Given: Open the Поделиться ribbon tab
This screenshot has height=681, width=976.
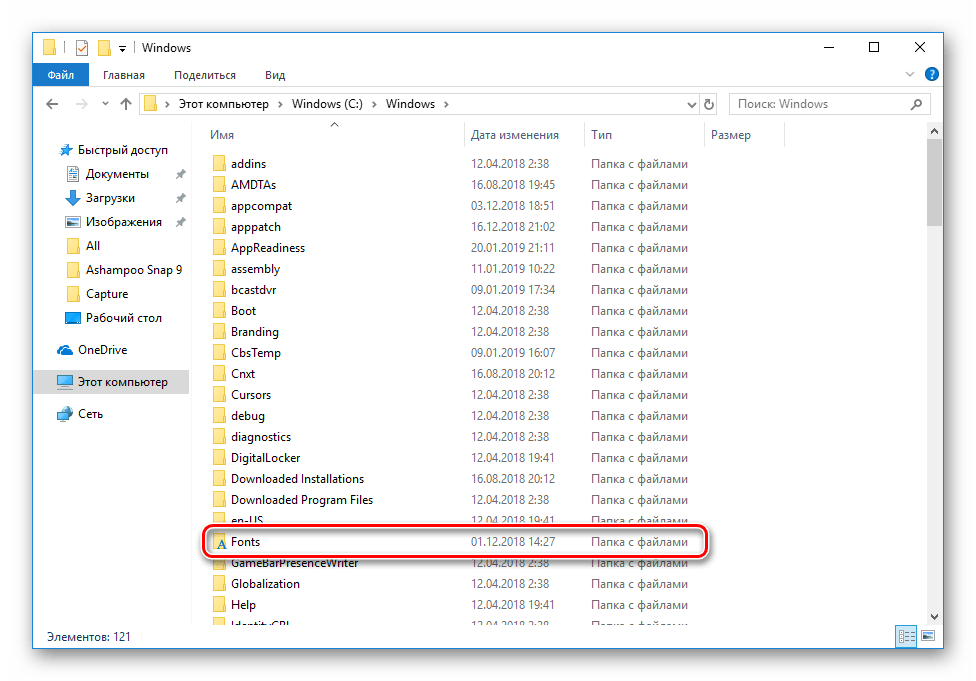Looking at the screenshot, I should click(204, 75).
